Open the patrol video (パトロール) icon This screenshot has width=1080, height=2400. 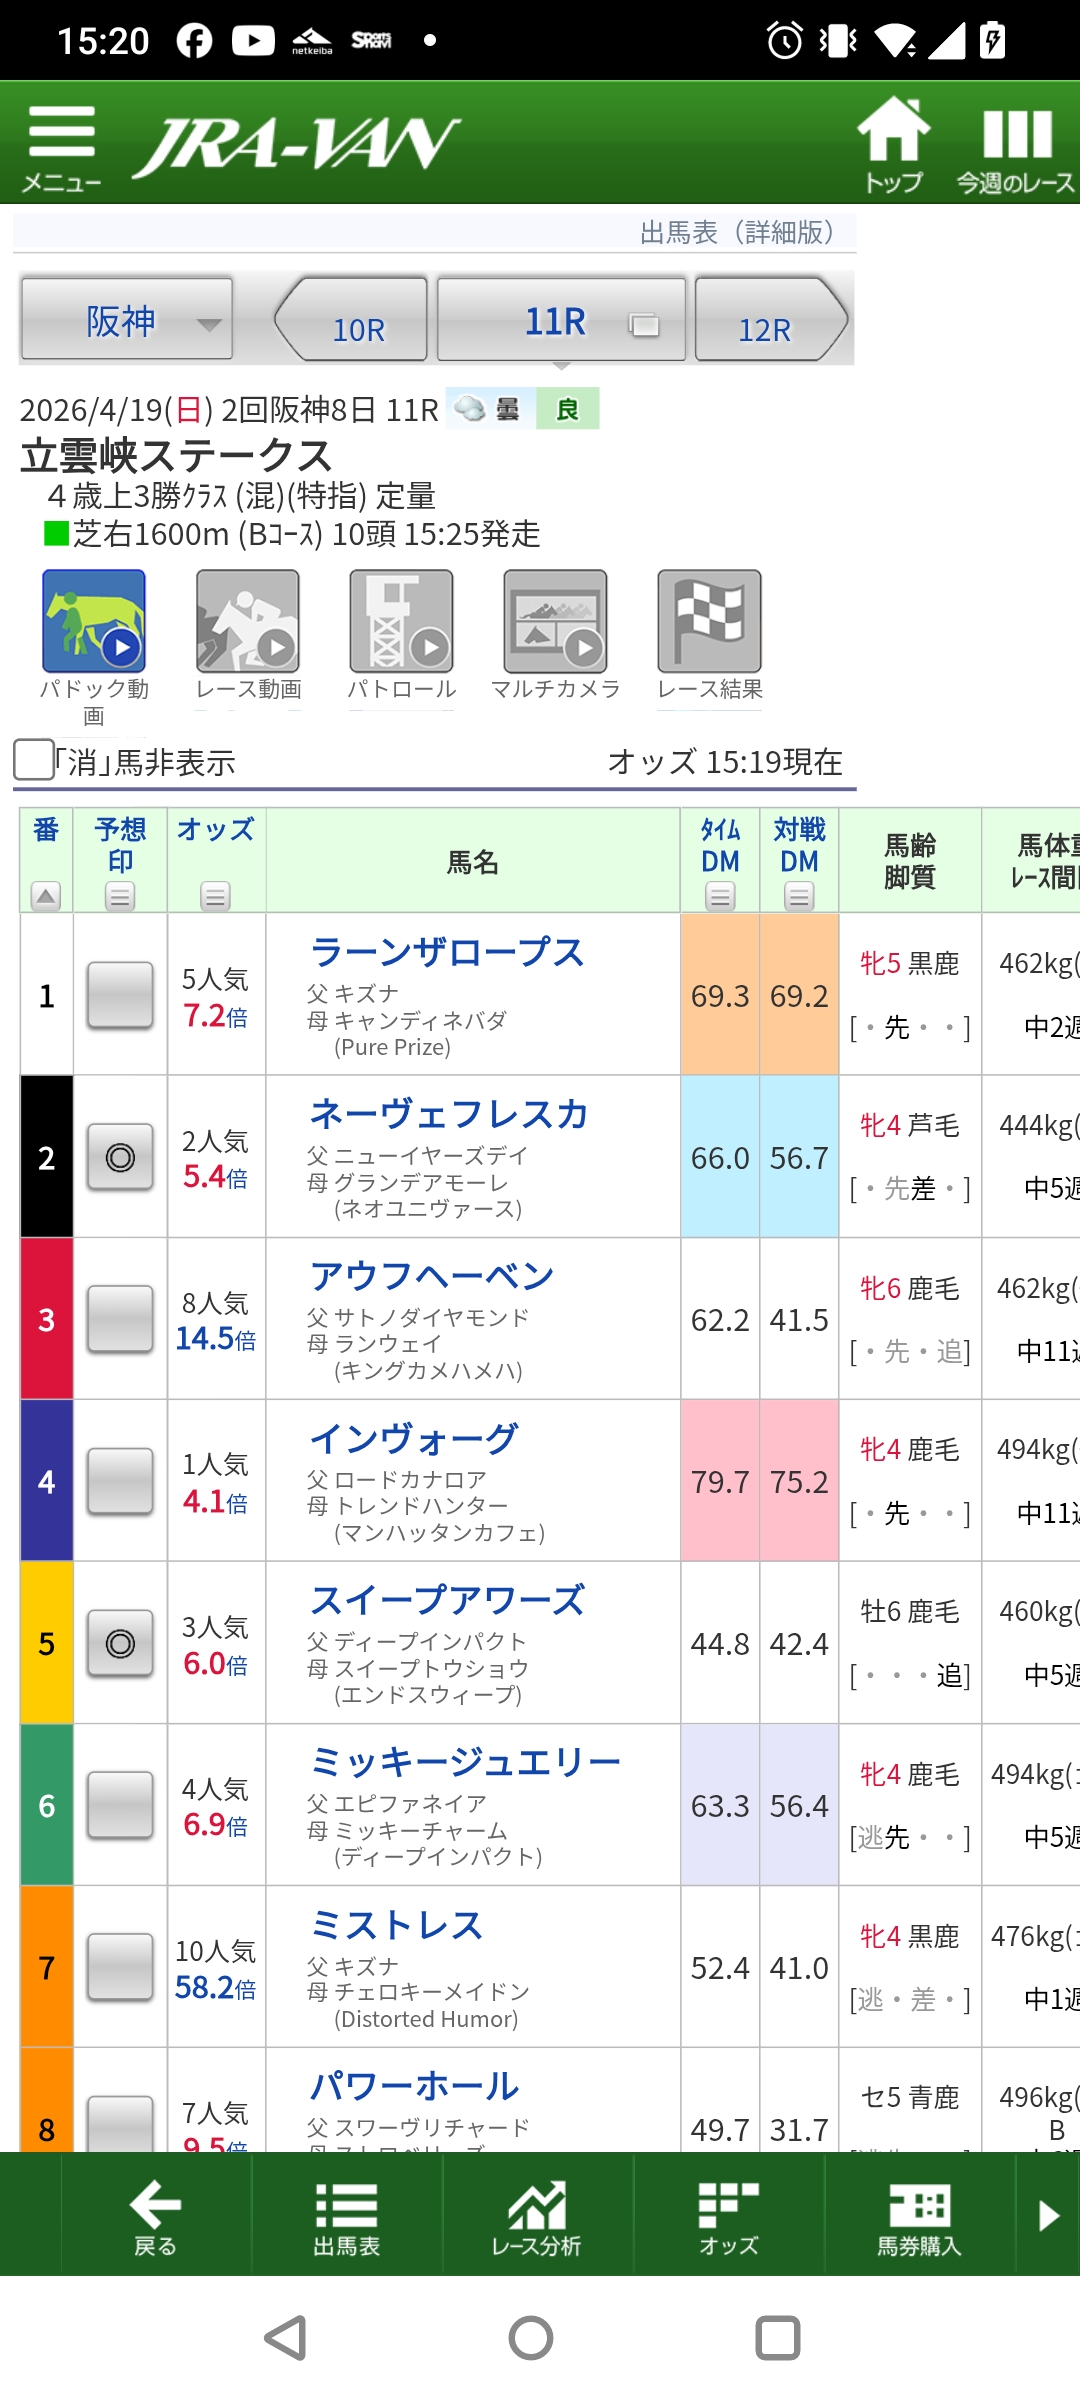[401, 622]
